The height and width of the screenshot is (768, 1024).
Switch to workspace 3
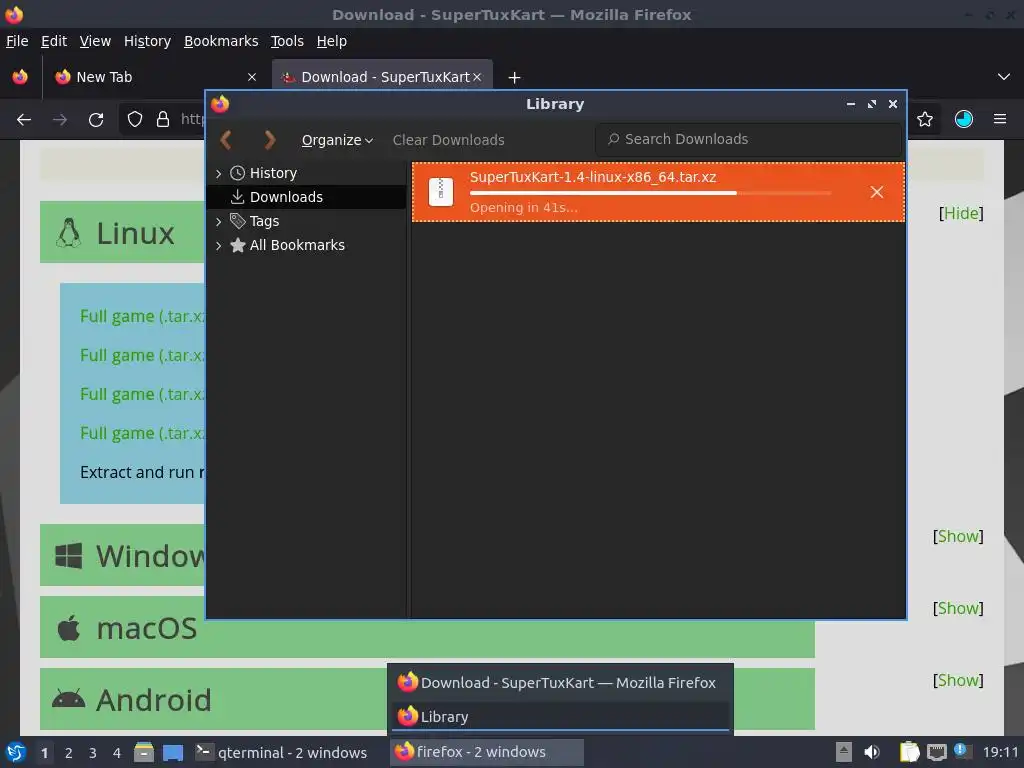[93, 753]
